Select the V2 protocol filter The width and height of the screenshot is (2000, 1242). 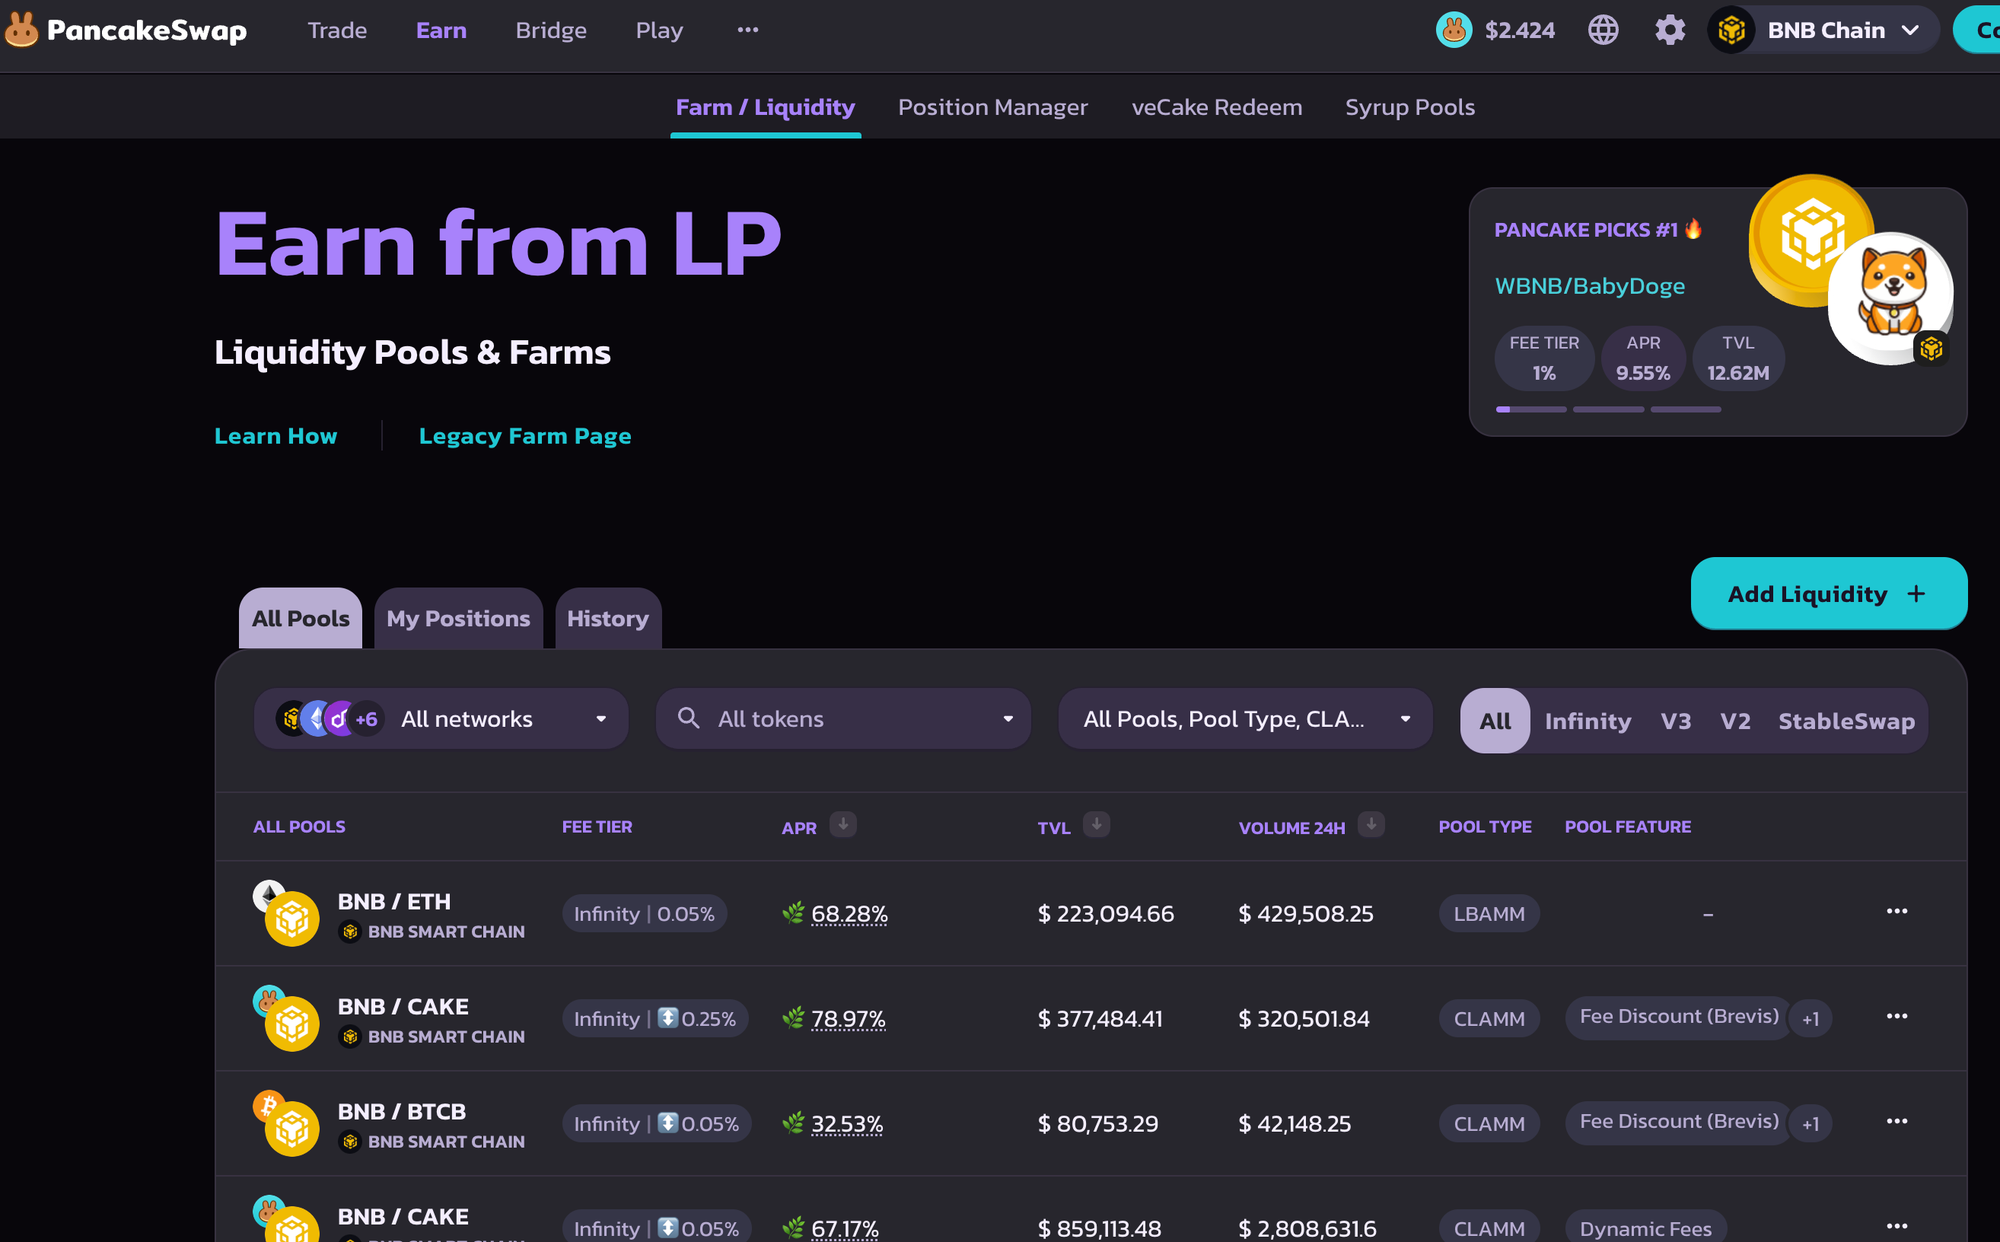click(x=1735, y=720)
